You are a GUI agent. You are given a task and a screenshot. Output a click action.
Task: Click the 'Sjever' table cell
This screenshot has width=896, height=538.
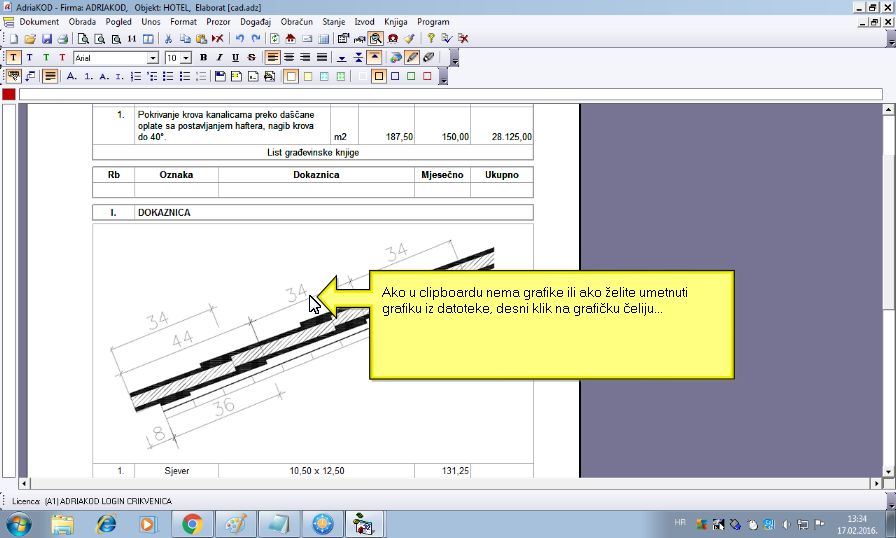(177, 471)
